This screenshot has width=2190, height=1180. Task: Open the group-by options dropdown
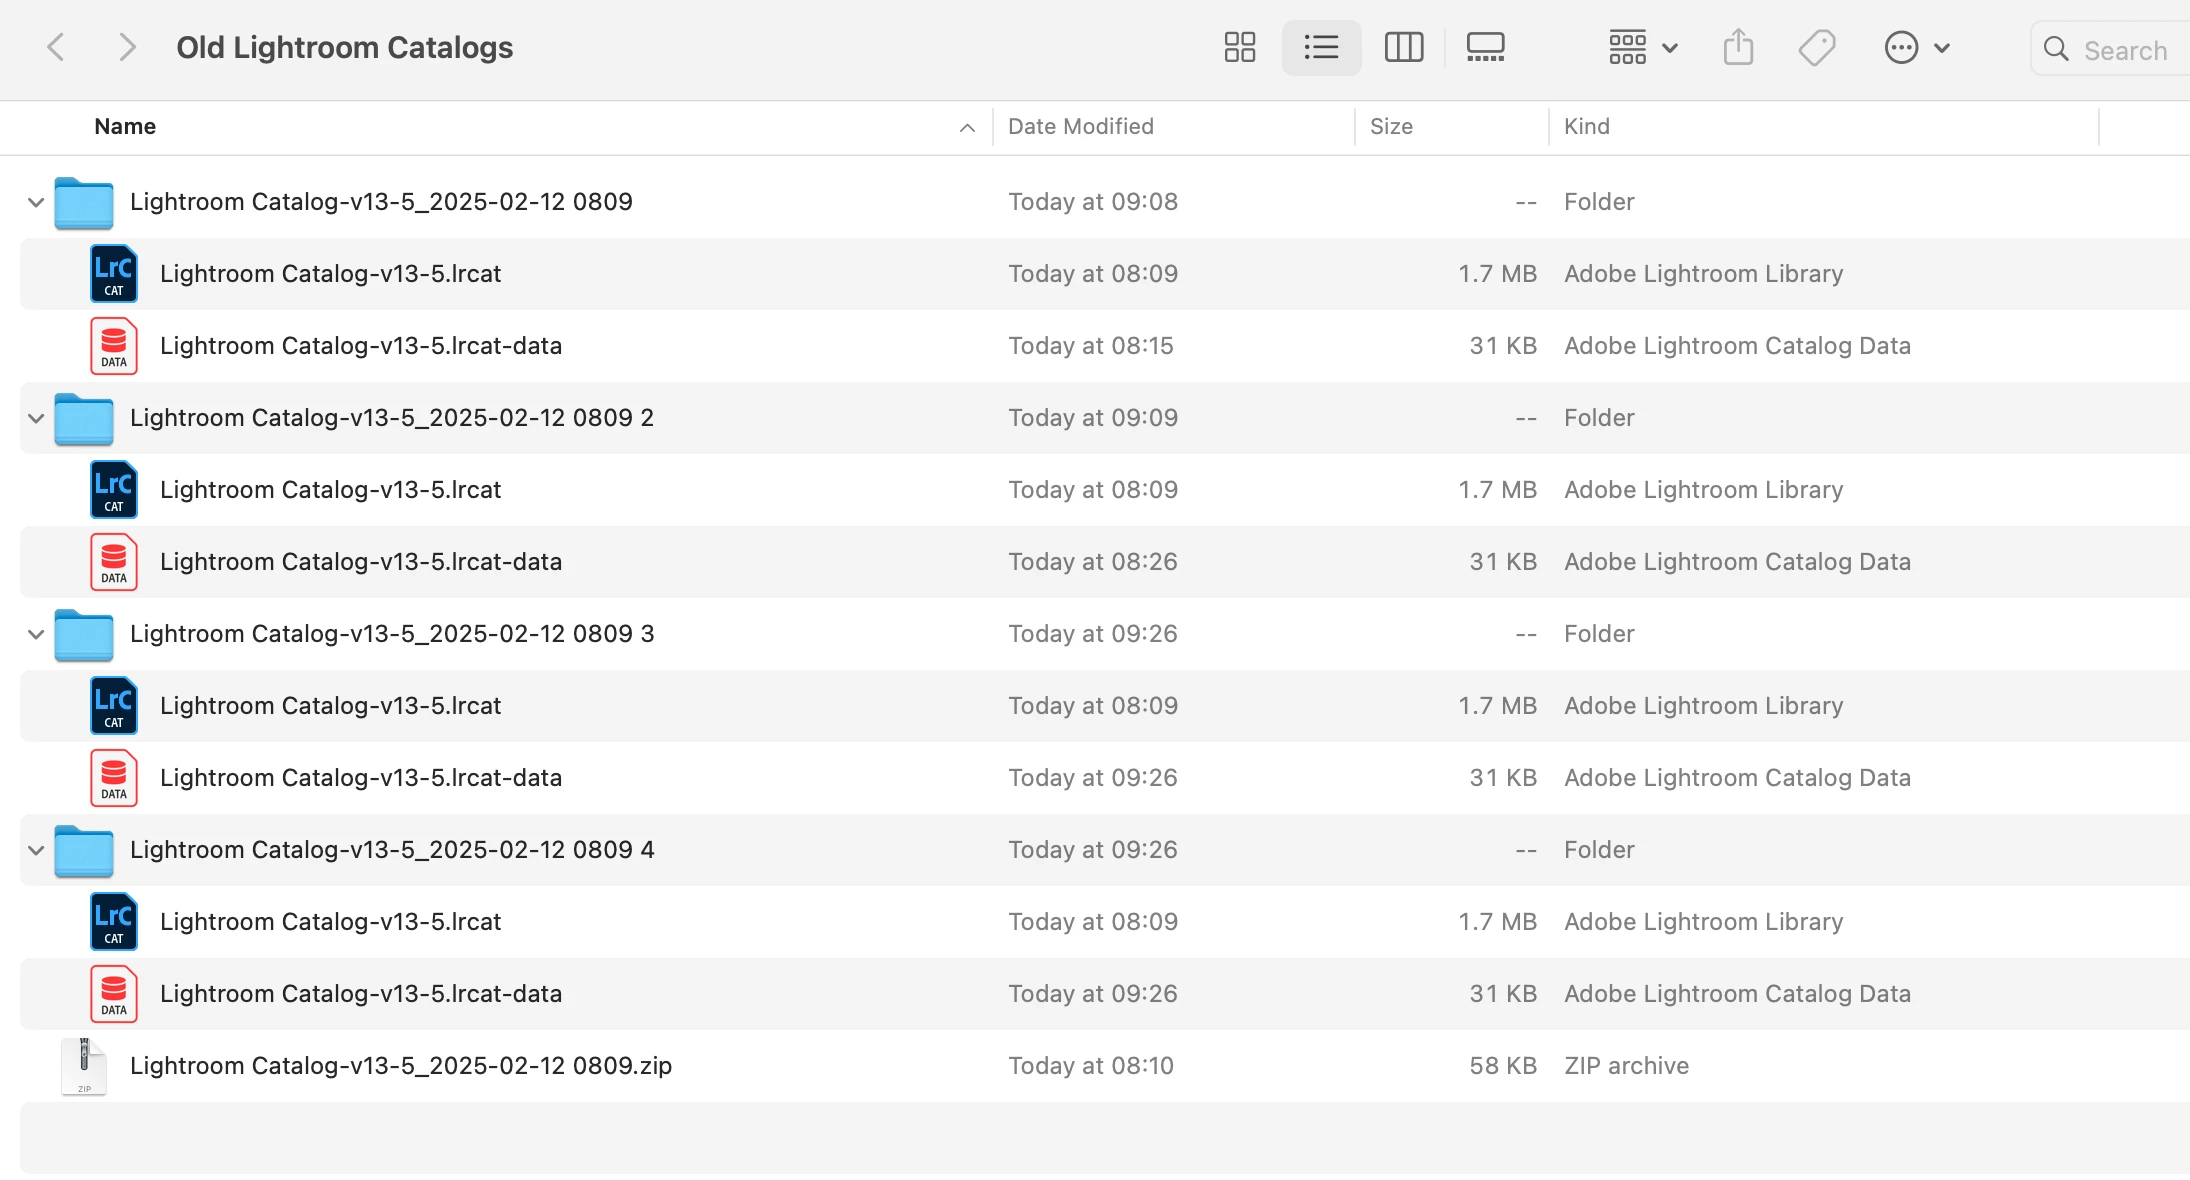coord(1643,47)
